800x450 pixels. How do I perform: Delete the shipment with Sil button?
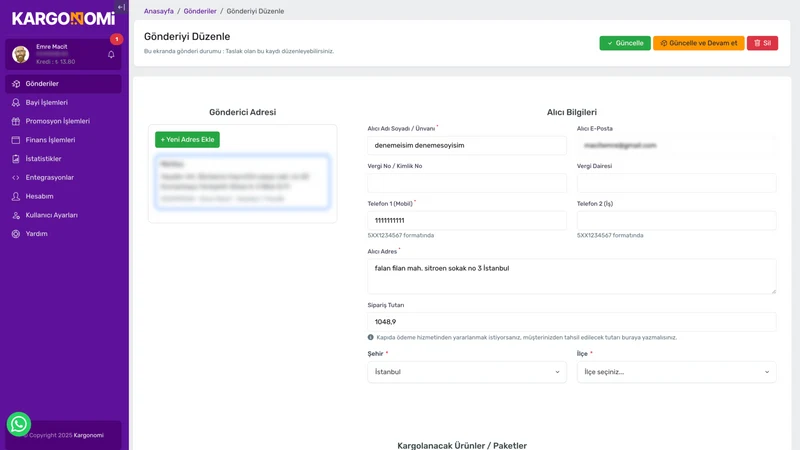coord(762,43)
